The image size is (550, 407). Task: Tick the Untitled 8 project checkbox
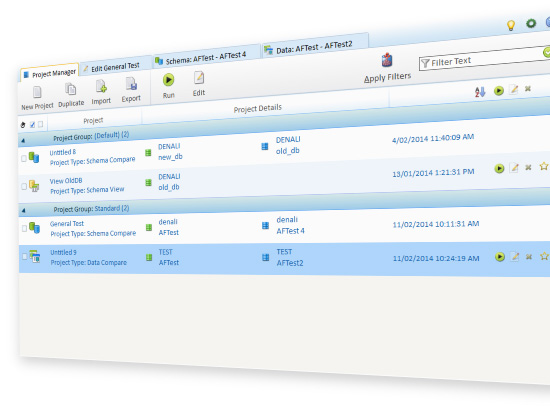pyautogui.click(x=24, y=158)
